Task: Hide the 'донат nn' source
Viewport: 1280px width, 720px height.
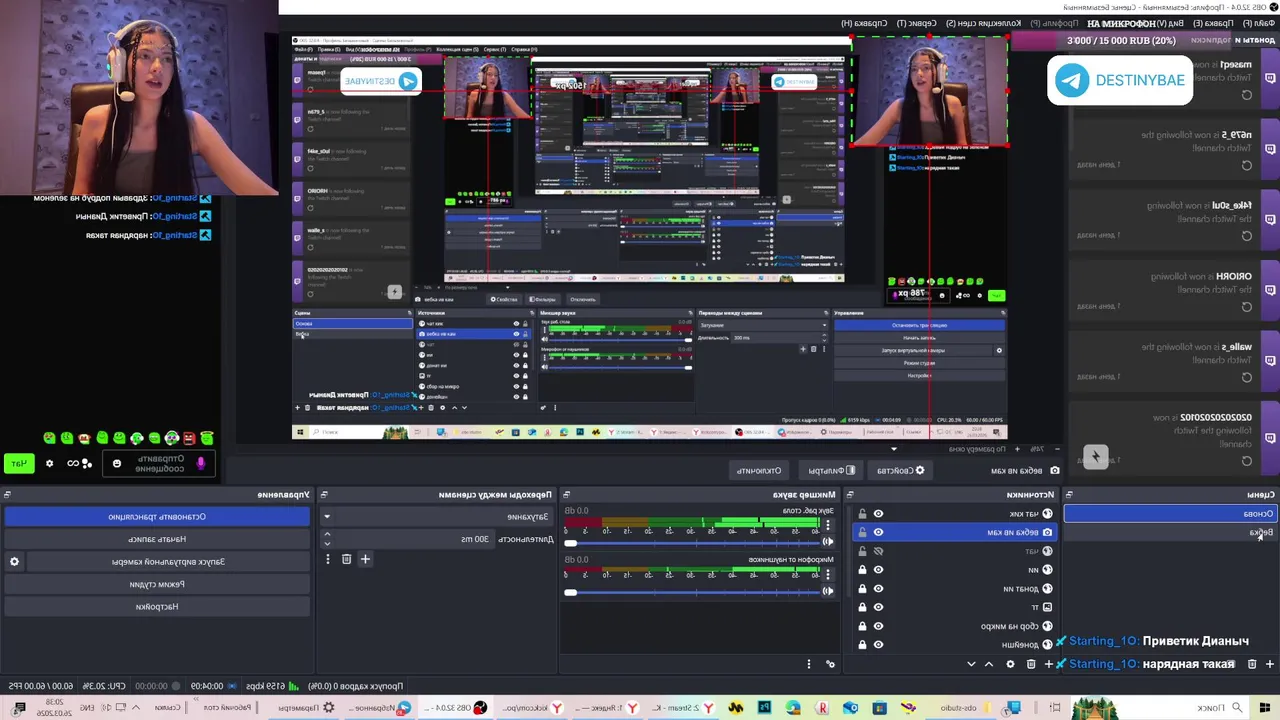Action: click(878, 588)
